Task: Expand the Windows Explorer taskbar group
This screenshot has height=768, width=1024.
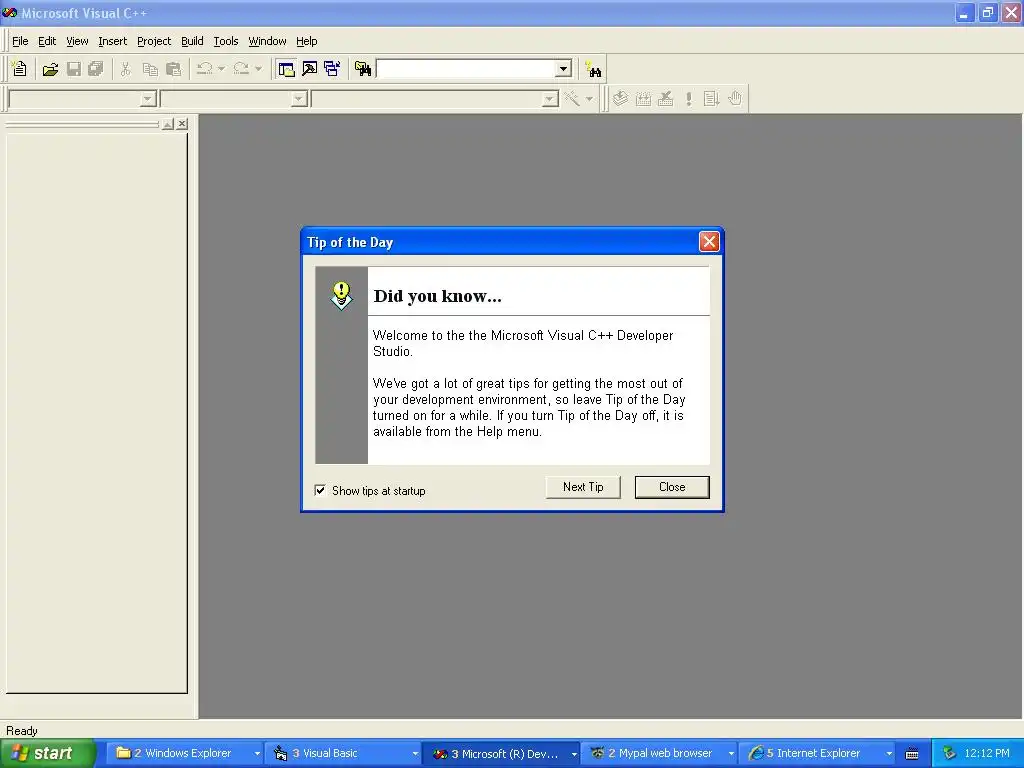Action: (257, 754)
